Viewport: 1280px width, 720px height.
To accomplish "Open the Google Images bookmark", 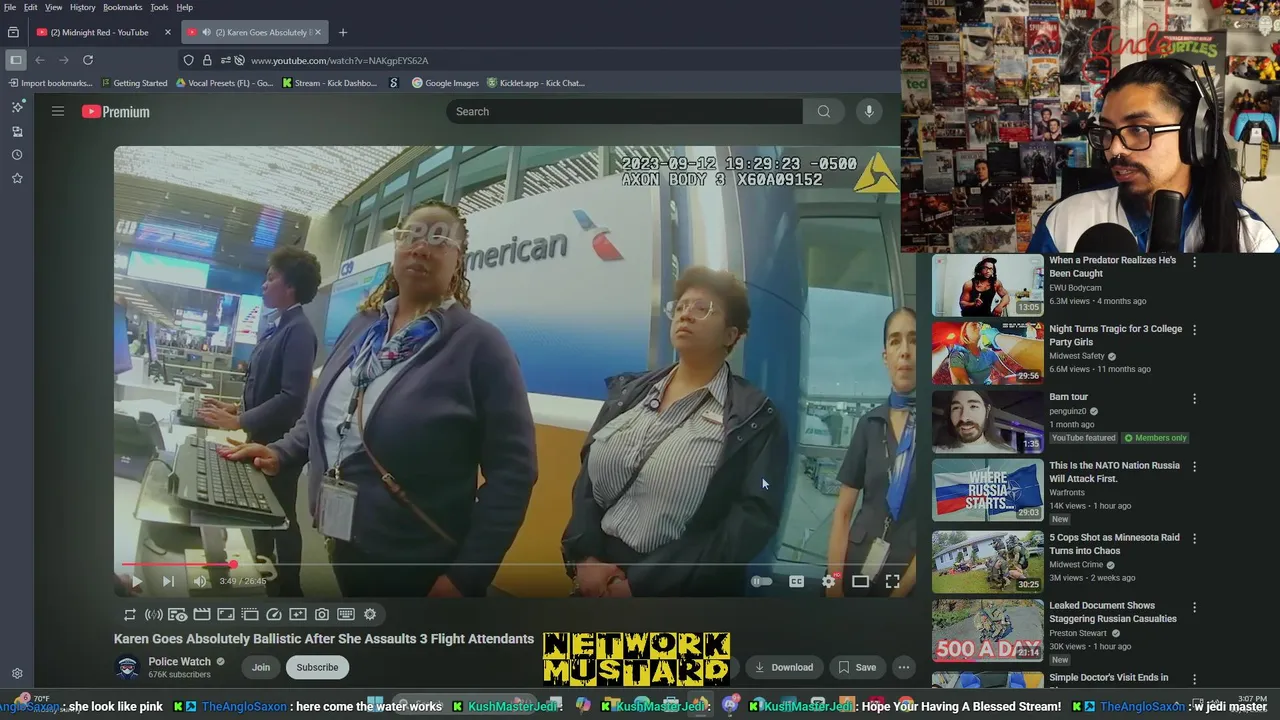I will 446,83.
